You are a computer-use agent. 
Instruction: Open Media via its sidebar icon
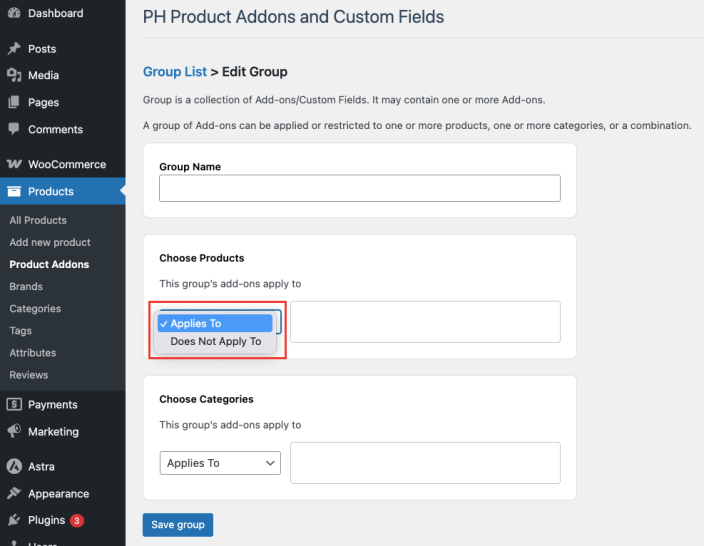pos(14,75)
